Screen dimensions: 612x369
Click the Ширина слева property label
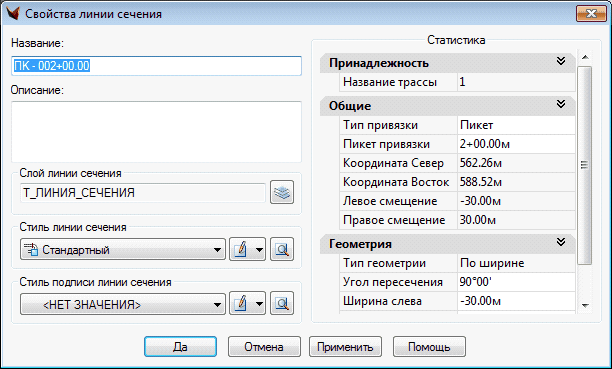382,301
